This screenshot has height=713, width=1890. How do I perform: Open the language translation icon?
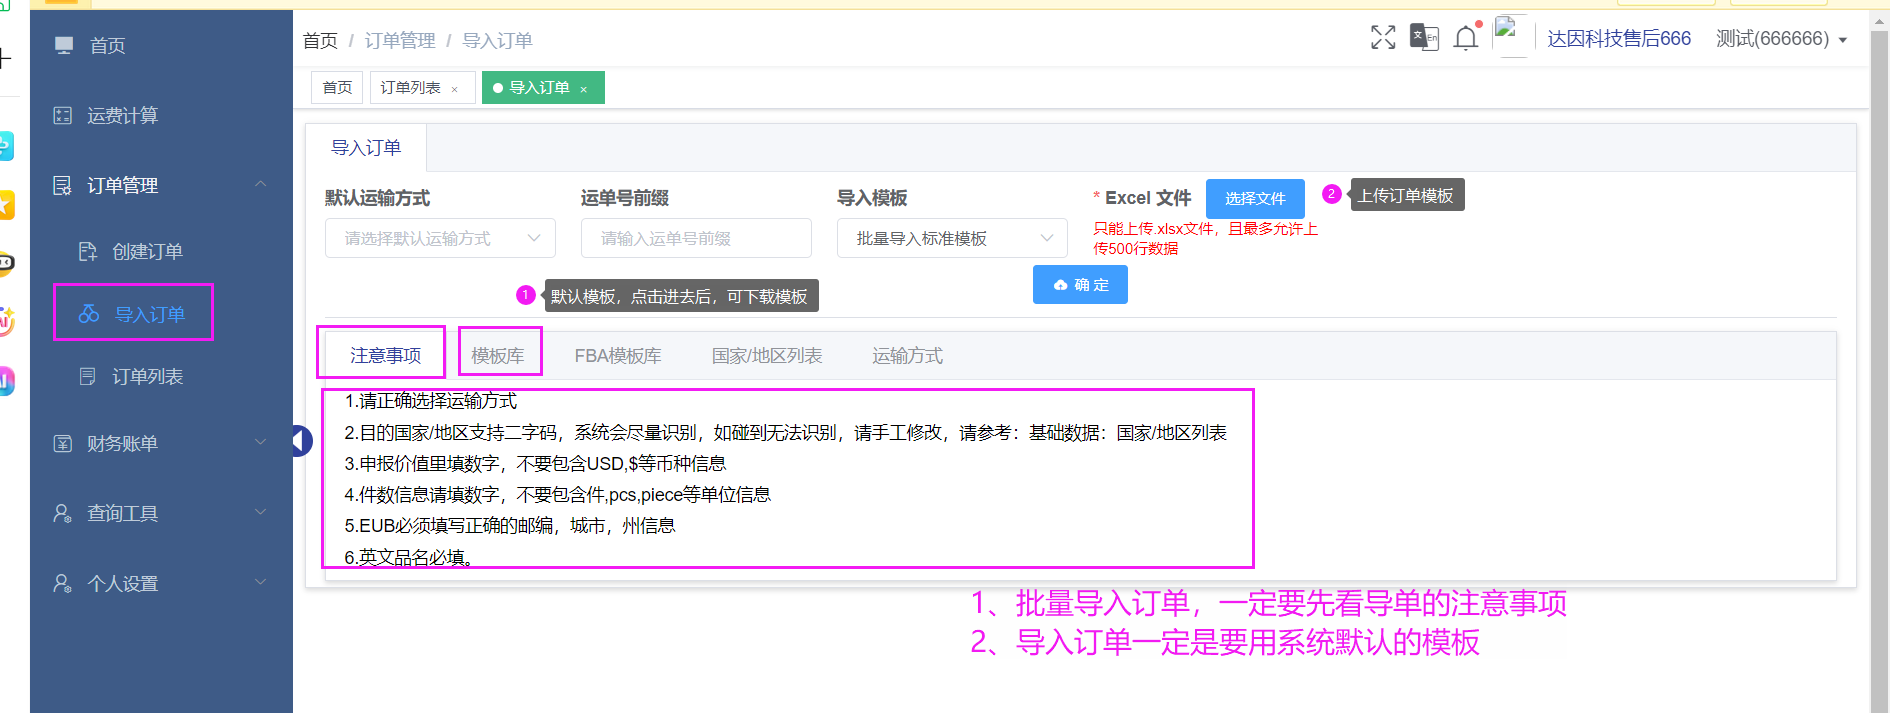(x=1423, y=38)
